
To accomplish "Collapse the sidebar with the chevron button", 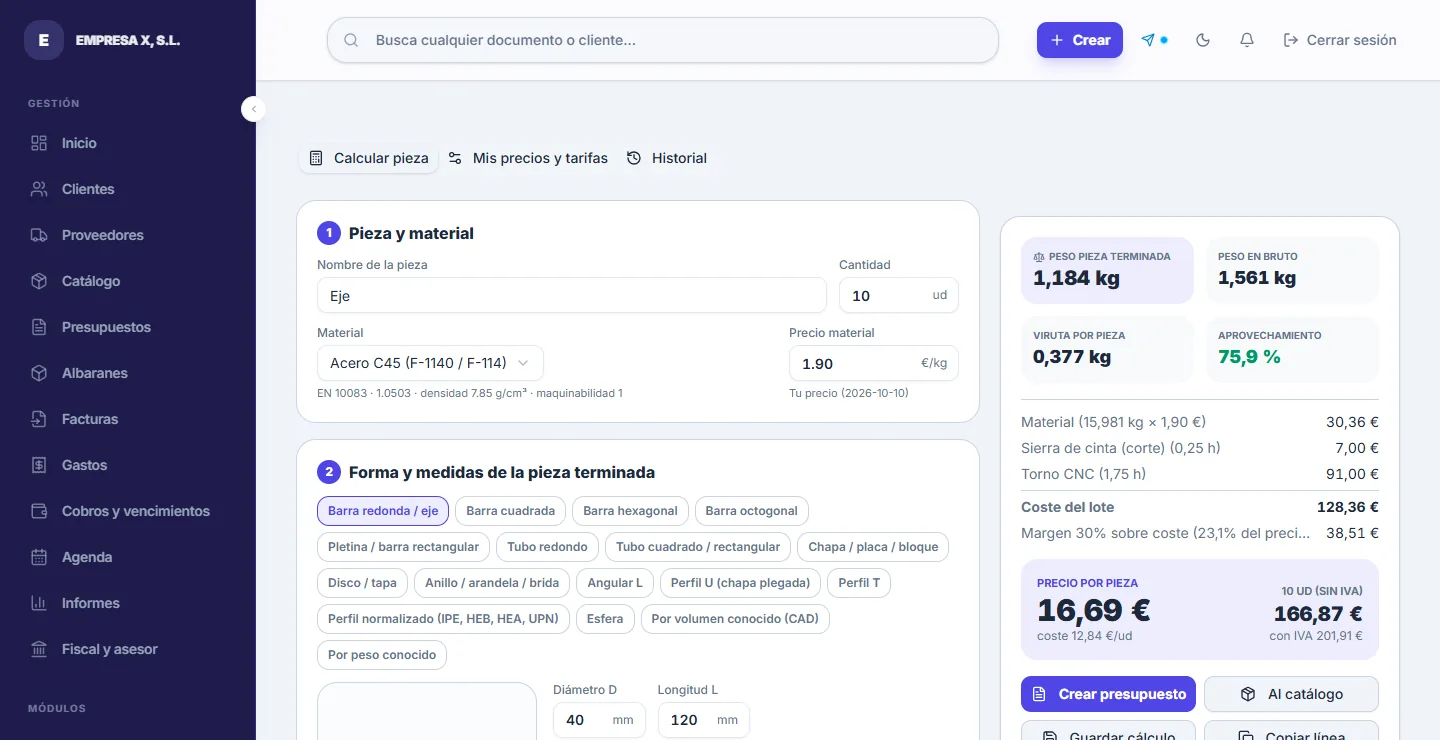I will [x=254, y=108].
